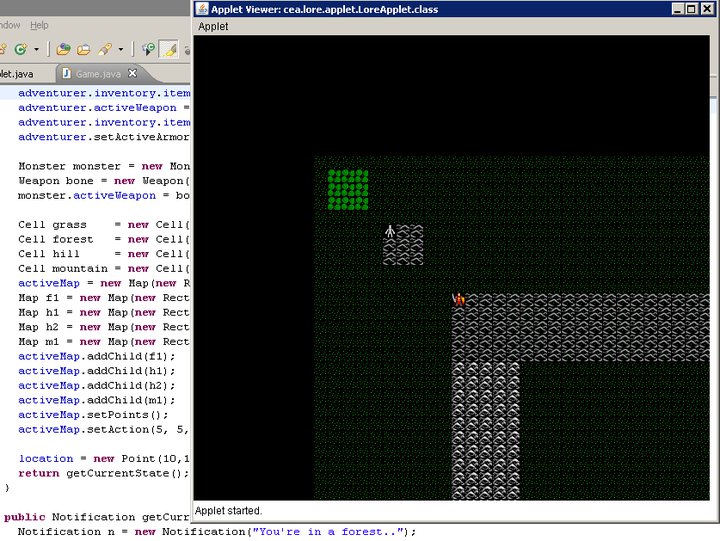This screenshot has height=541, width=720.
Task: Click the 'Map f1 = new Map' code line
Action: point(104,298)
